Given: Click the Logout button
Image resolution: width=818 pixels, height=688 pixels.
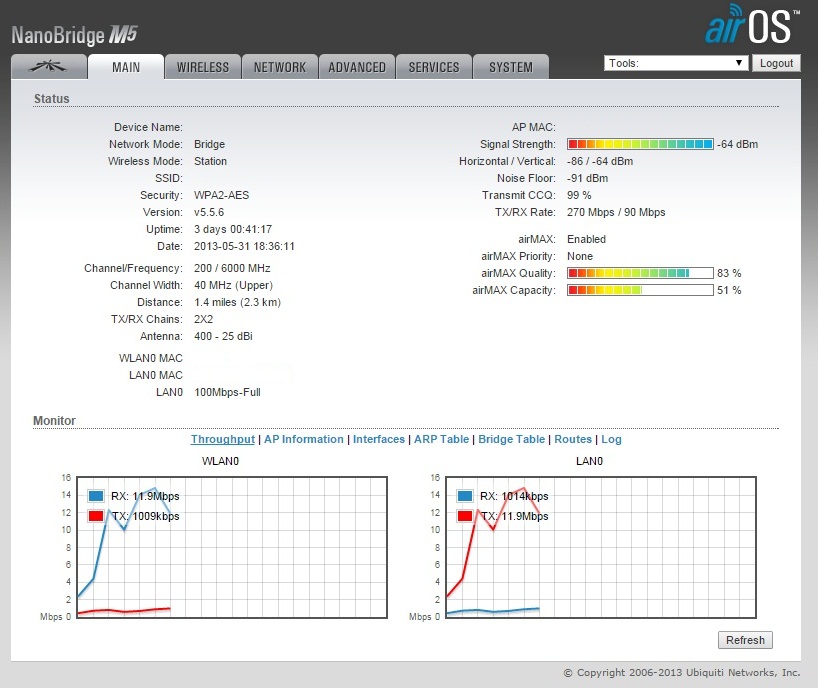Looking at the screenshot, I should tap(776, 63).
